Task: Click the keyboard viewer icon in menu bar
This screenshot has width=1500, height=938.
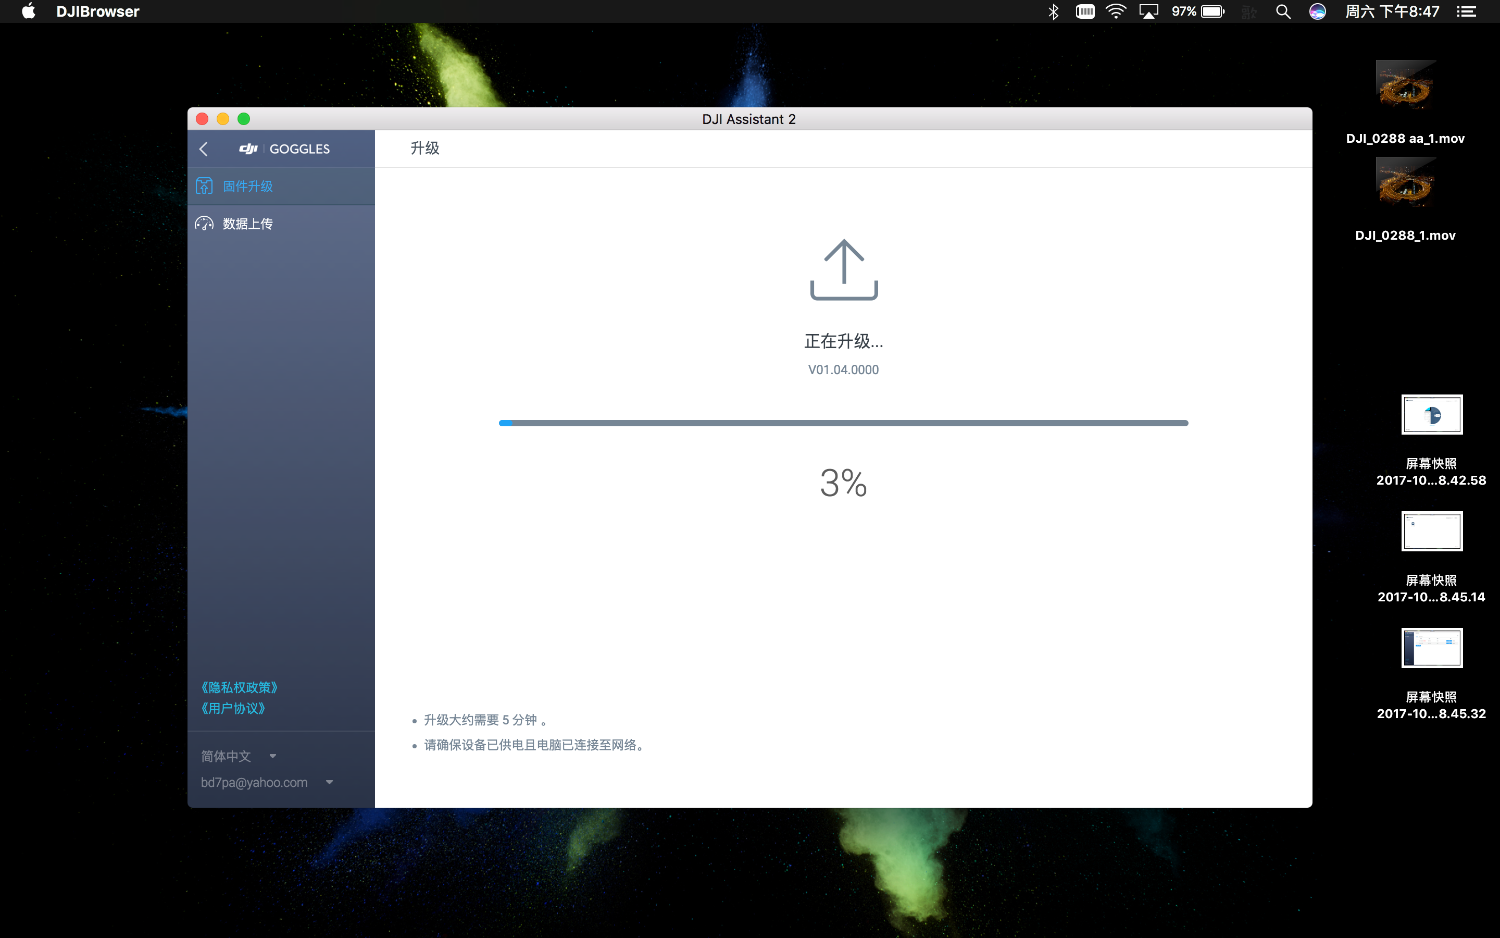Action: point(1085,11)
